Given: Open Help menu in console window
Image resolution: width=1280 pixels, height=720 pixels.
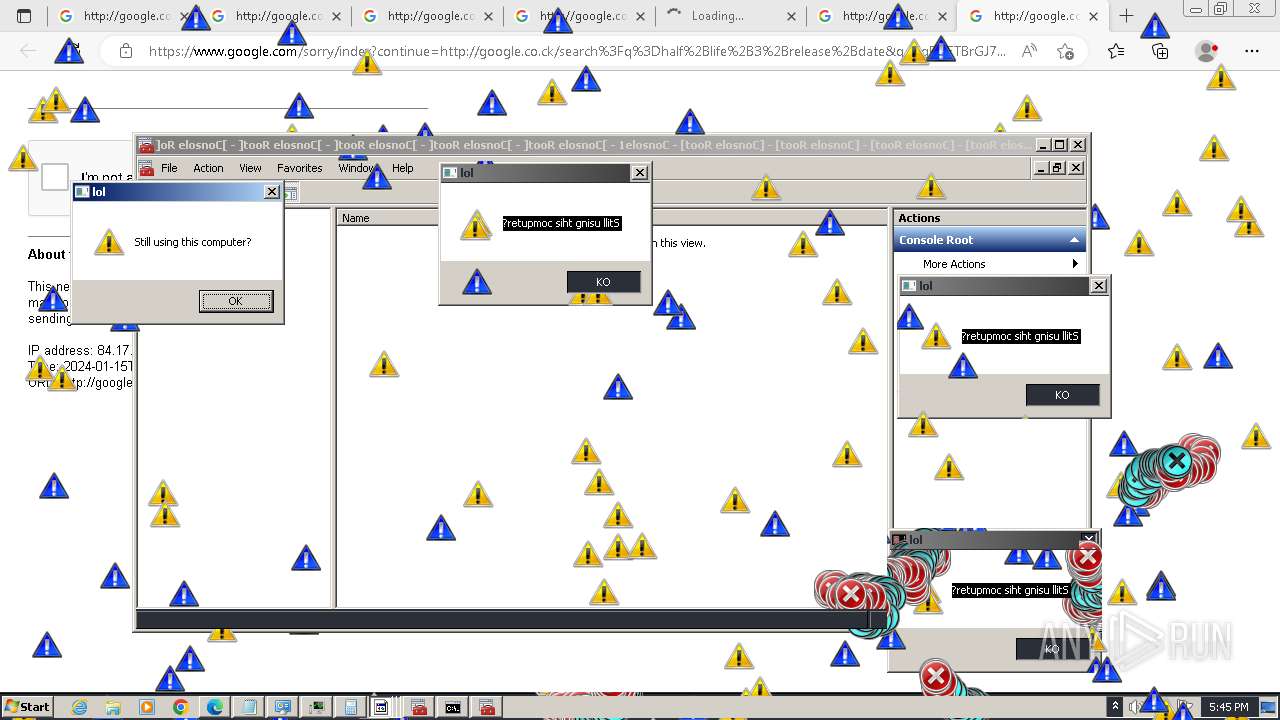Looking at the screenshot, I should [403, 168].
